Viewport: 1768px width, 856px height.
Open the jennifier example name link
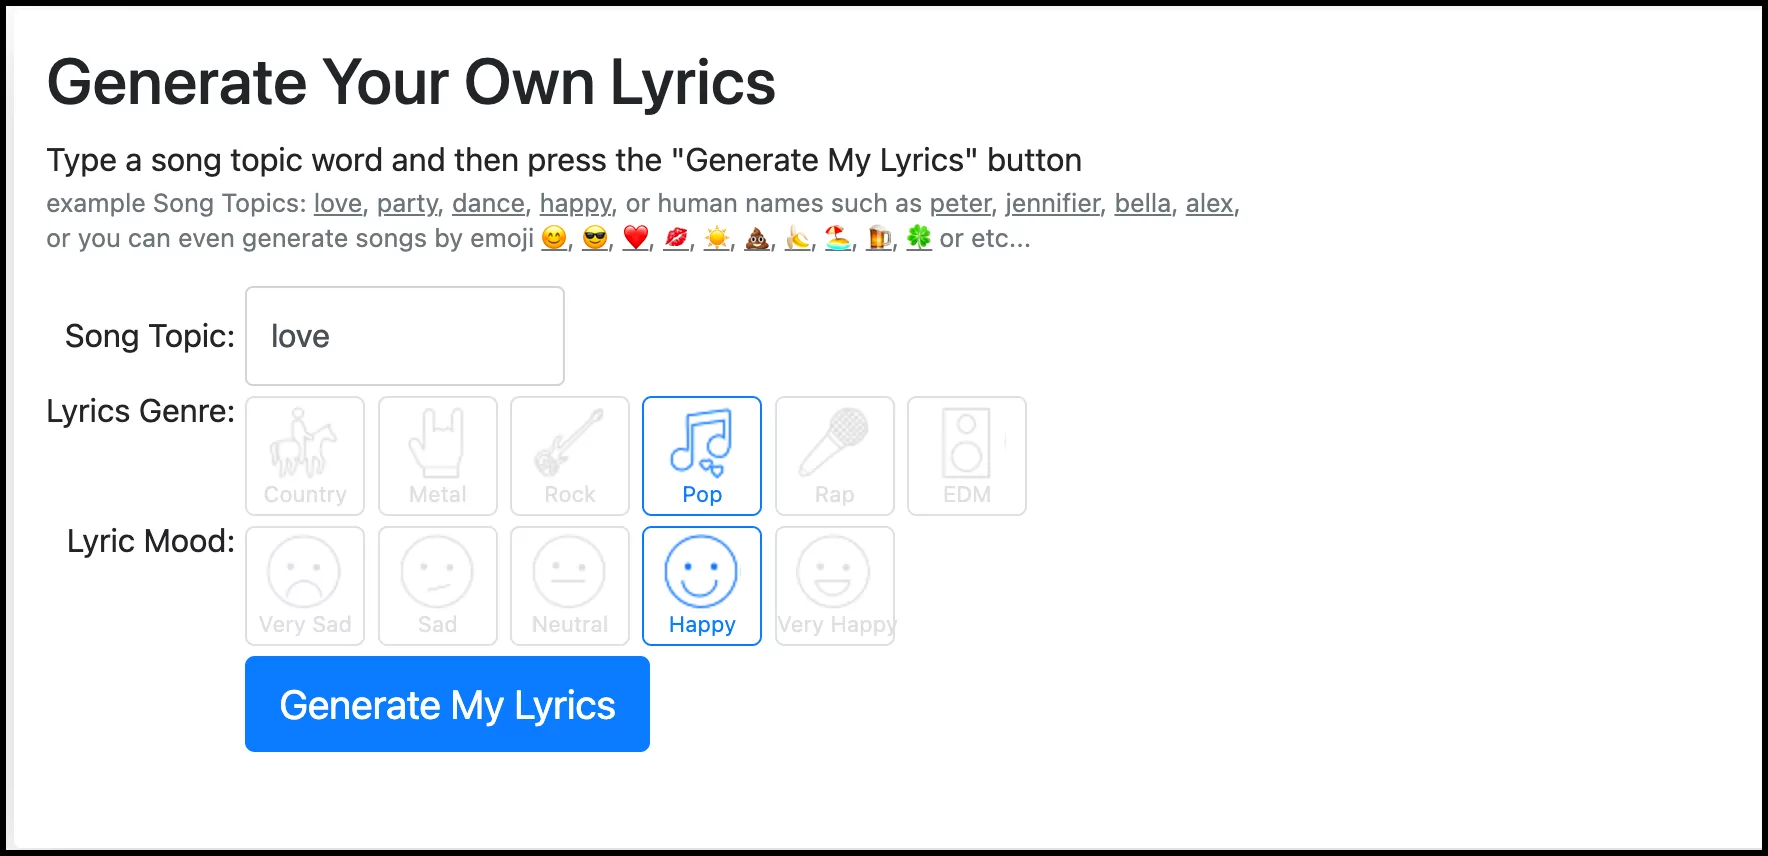[1052, 203]
